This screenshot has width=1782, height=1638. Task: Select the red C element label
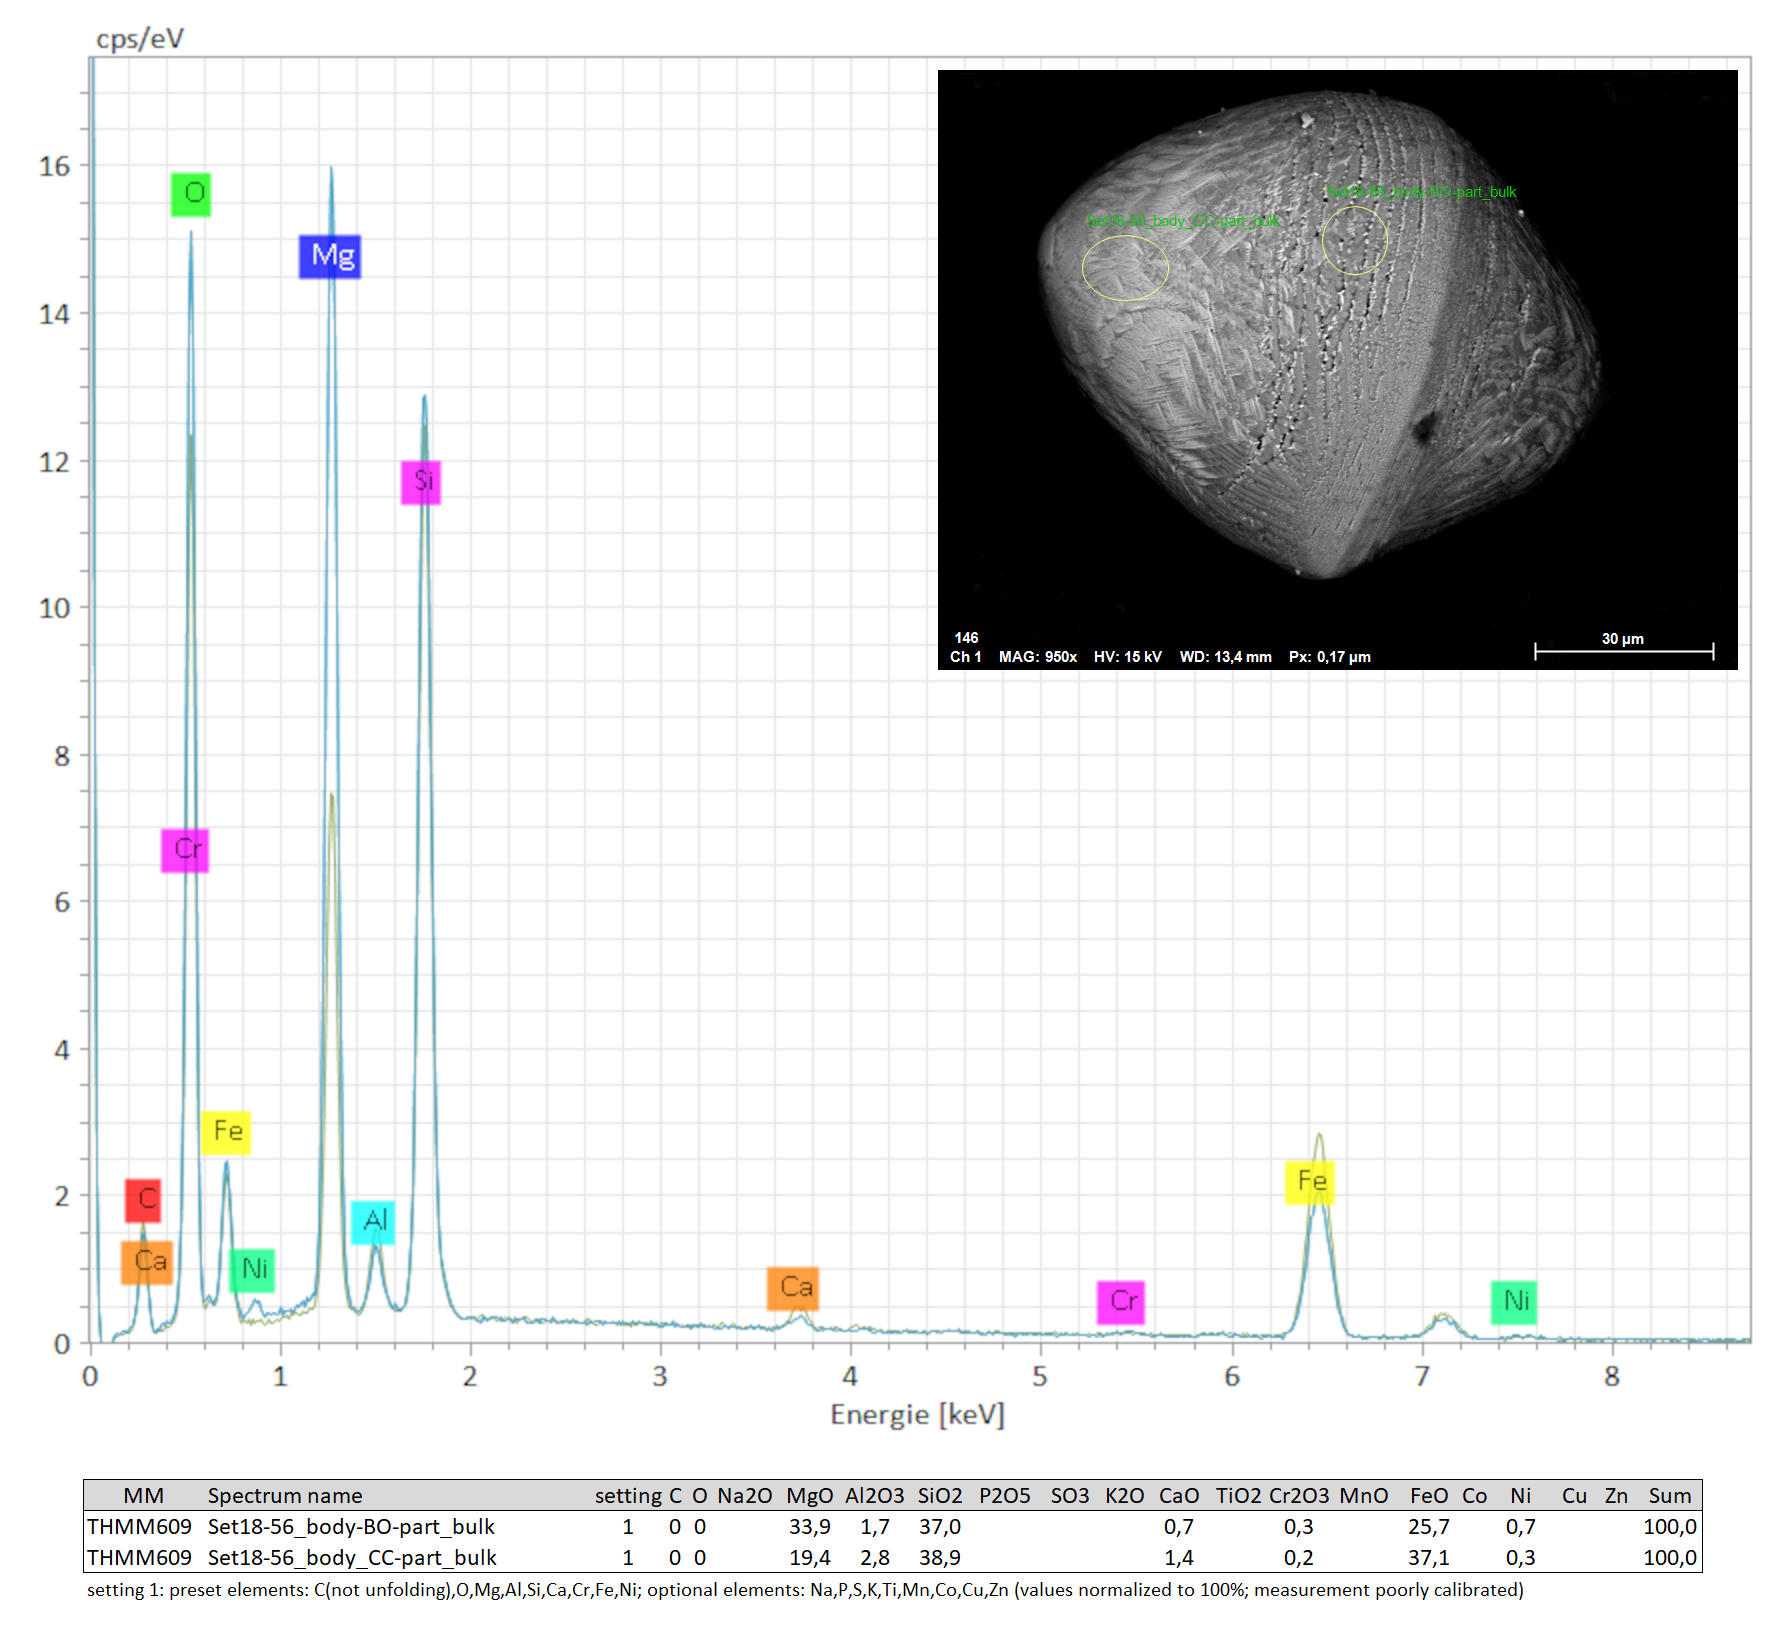[x=143, y=1199]
